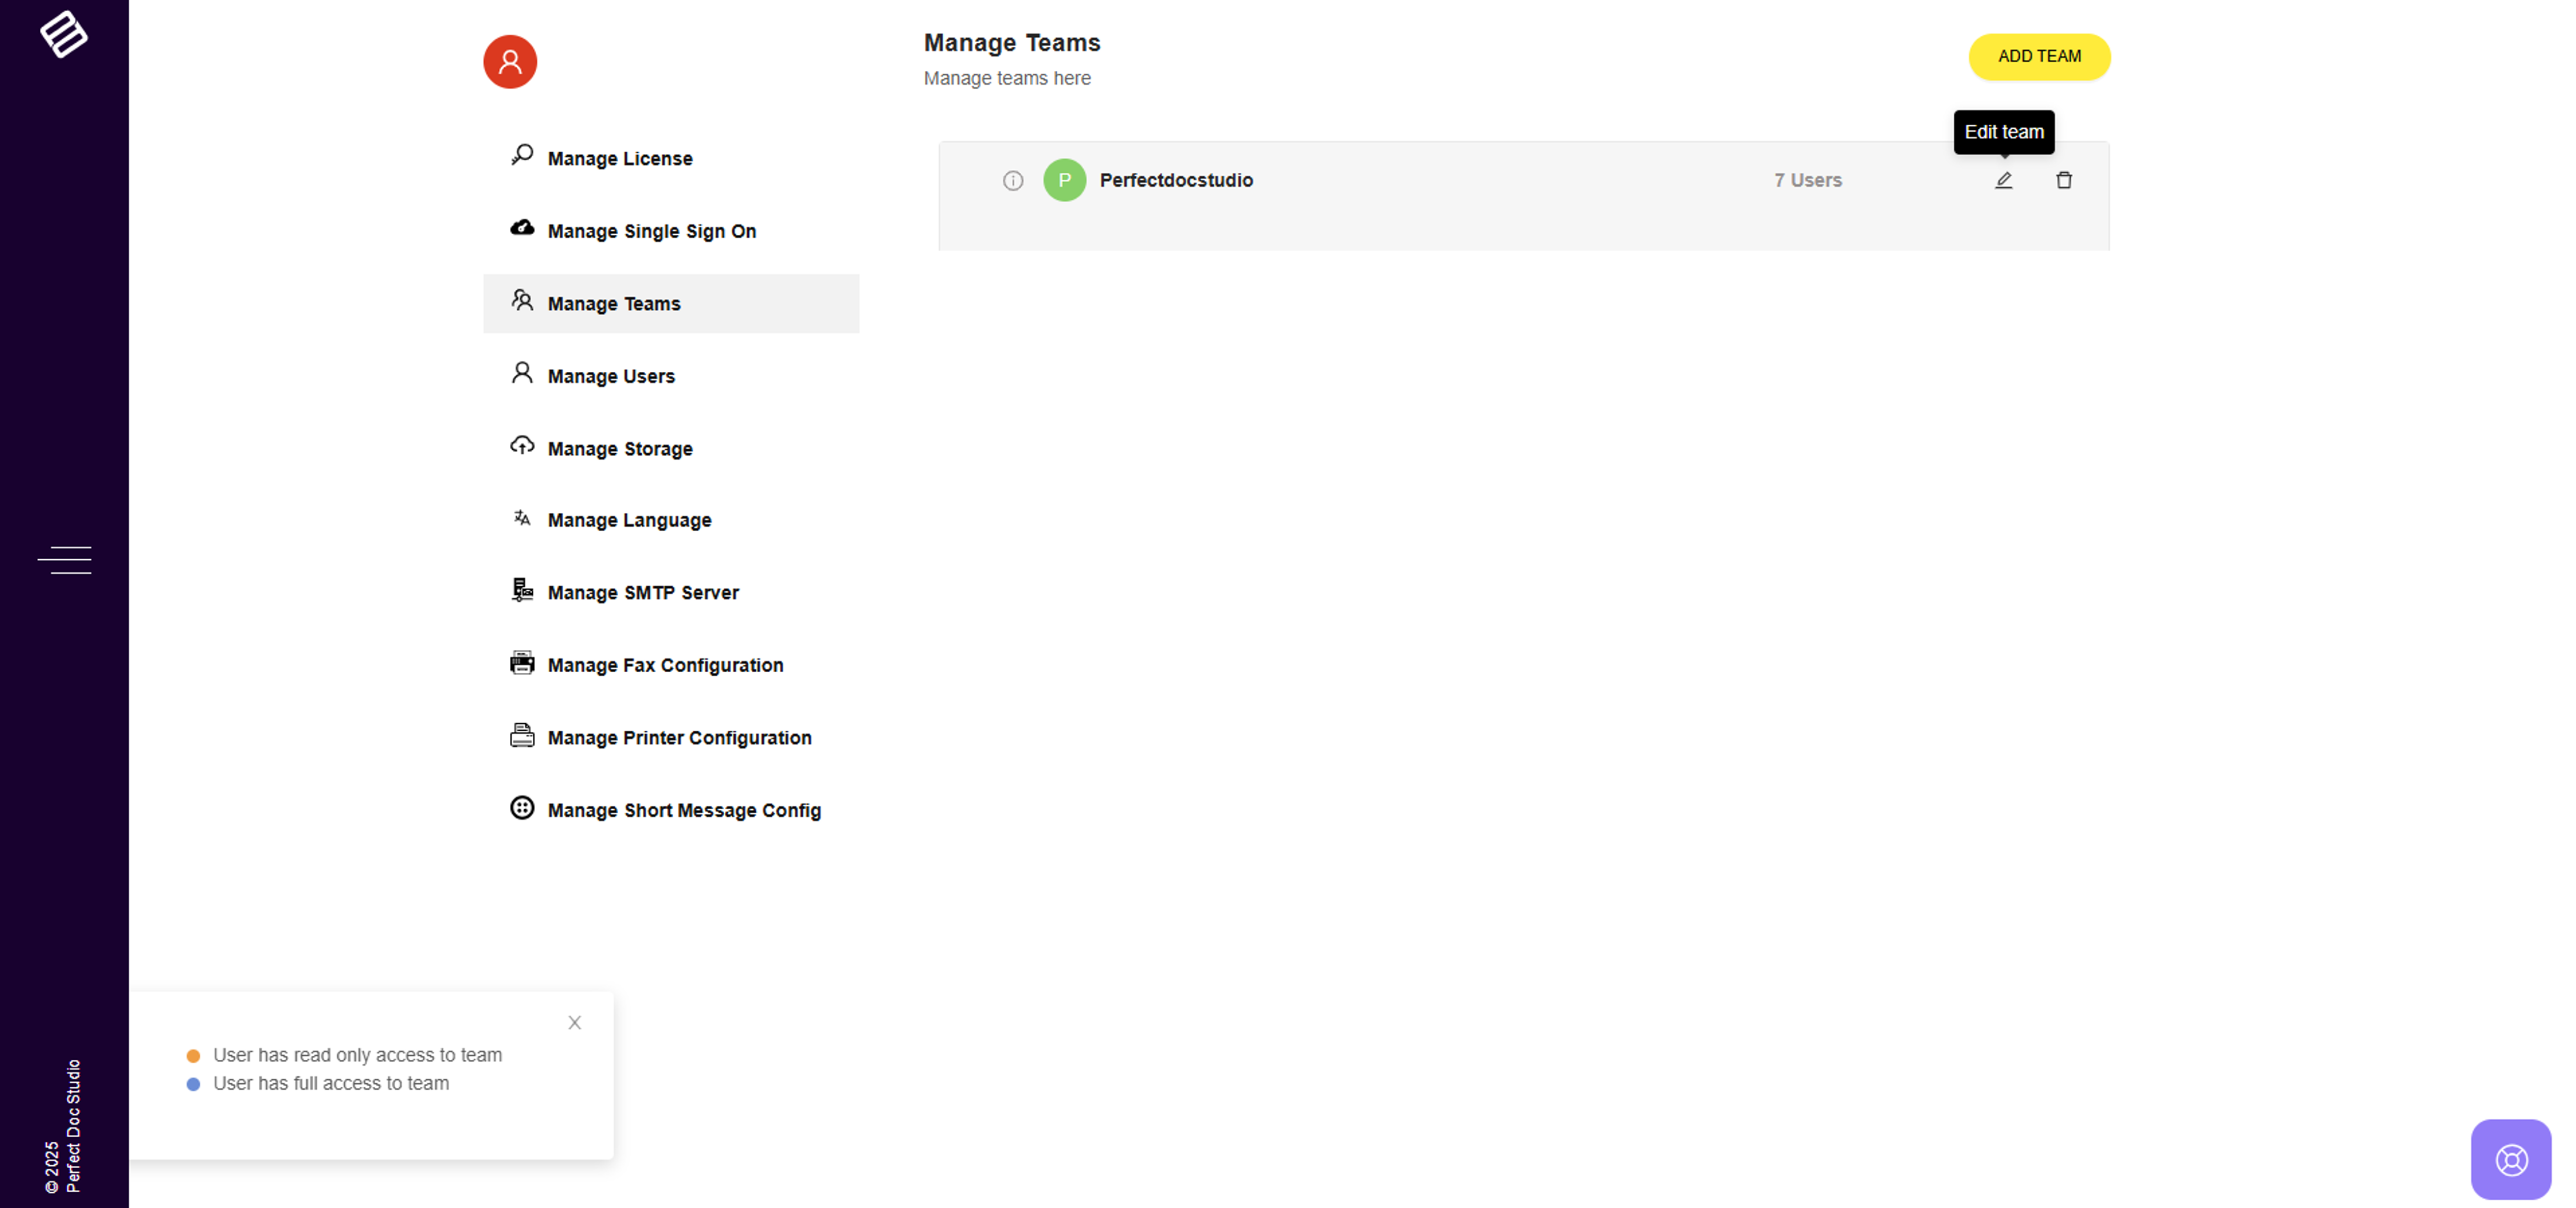Open Manage Users page
The width and height of the screenshot is (2576, 1208).
[611, 376]
